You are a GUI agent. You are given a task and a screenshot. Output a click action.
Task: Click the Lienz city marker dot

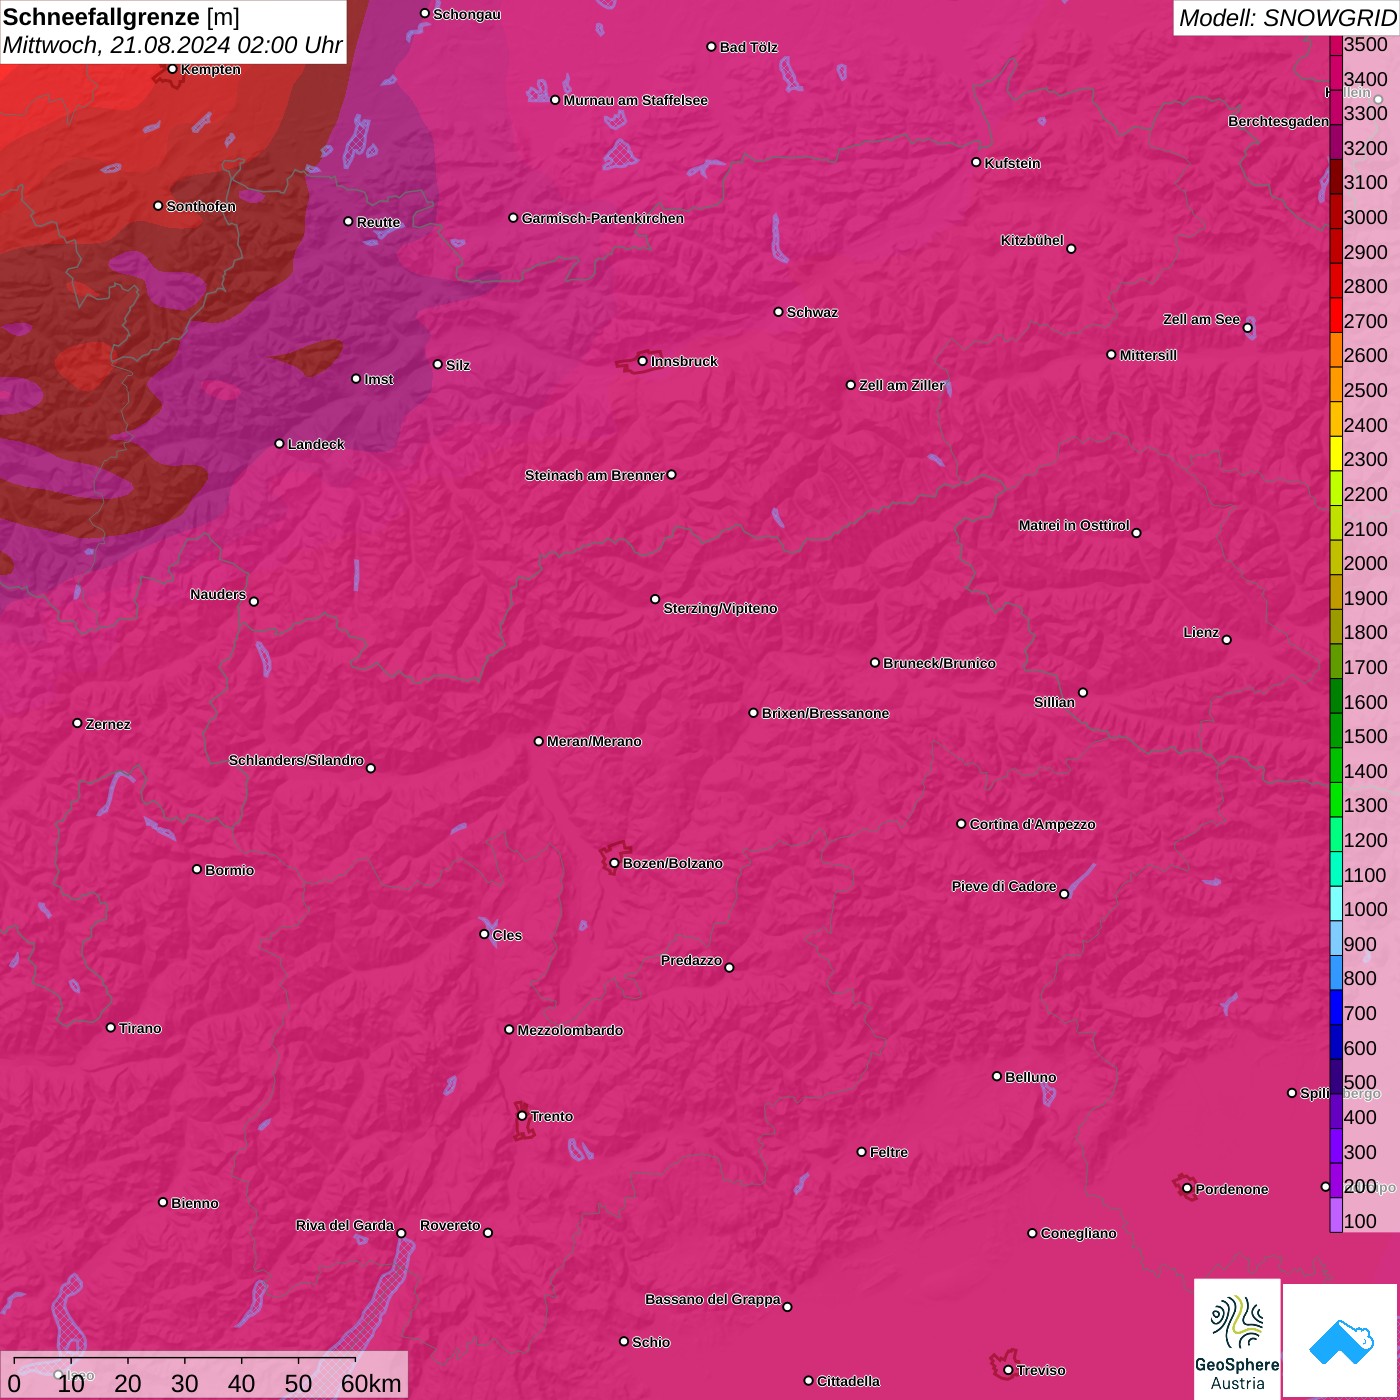(1226, 639)
